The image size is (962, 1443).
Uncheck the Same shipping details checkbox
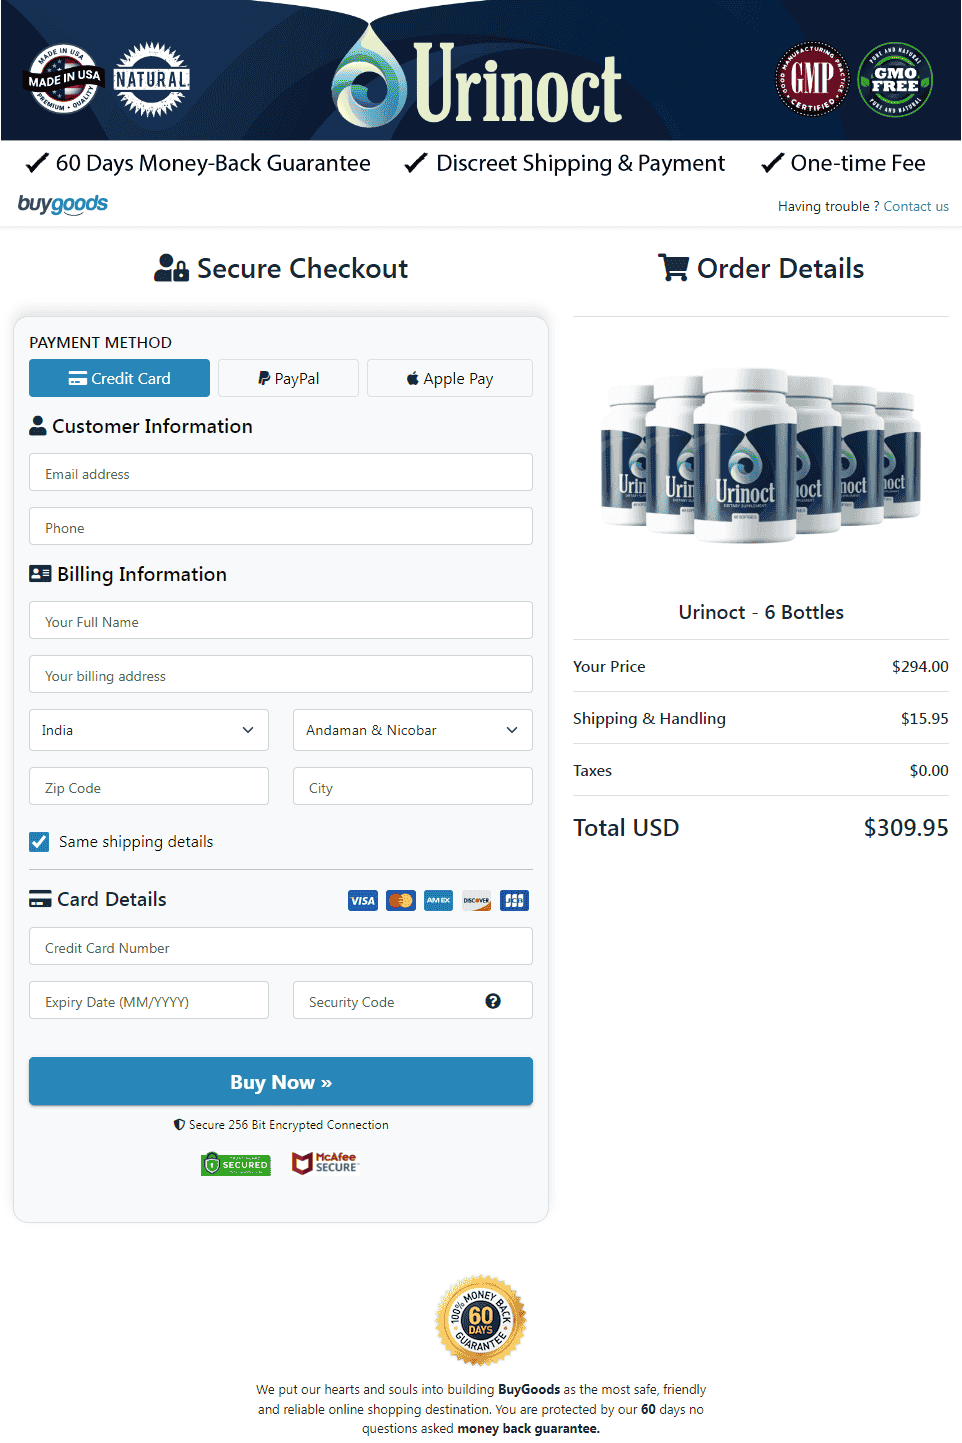pos(38,841)
